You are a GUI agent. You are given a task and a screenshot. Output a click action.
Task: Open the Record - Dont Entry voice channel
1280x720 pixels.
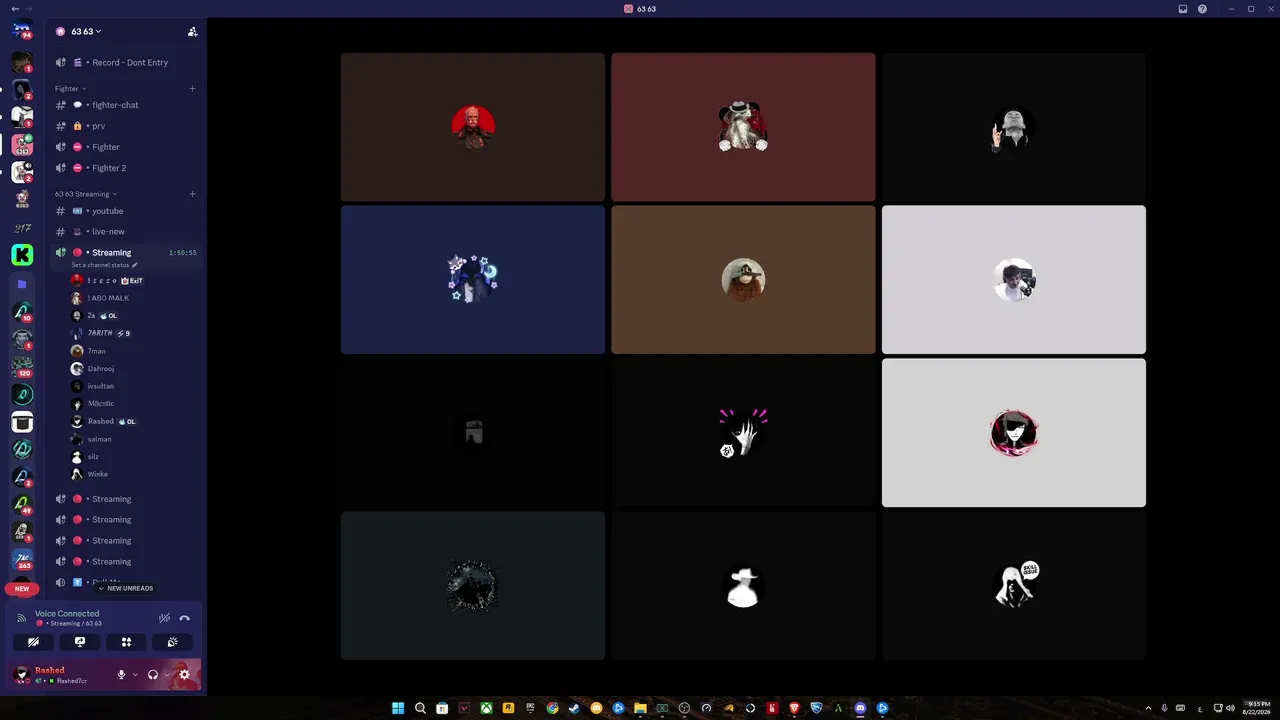[126, 63]
